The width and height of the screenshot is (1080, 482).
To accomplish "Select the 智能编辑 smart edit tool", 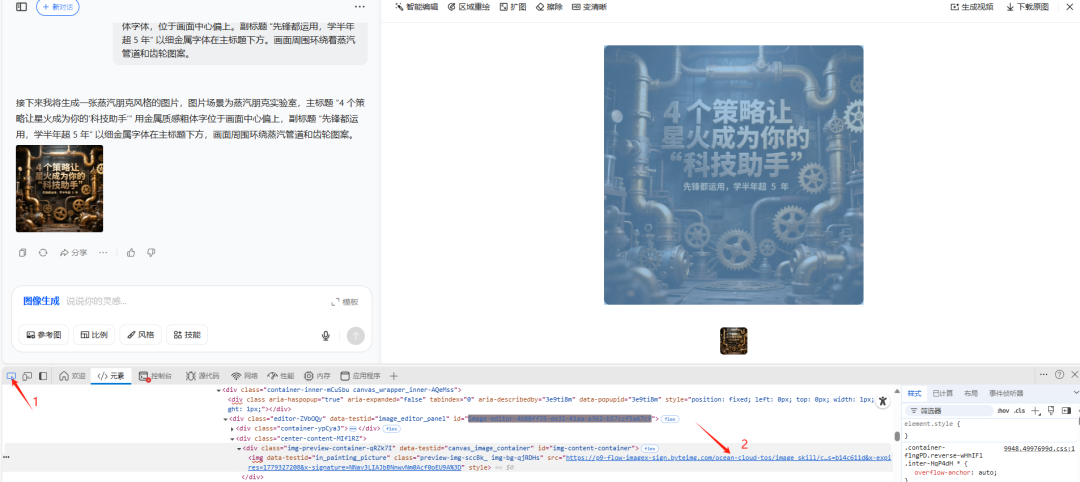I will pyautogui.click(x=417, y=7).
